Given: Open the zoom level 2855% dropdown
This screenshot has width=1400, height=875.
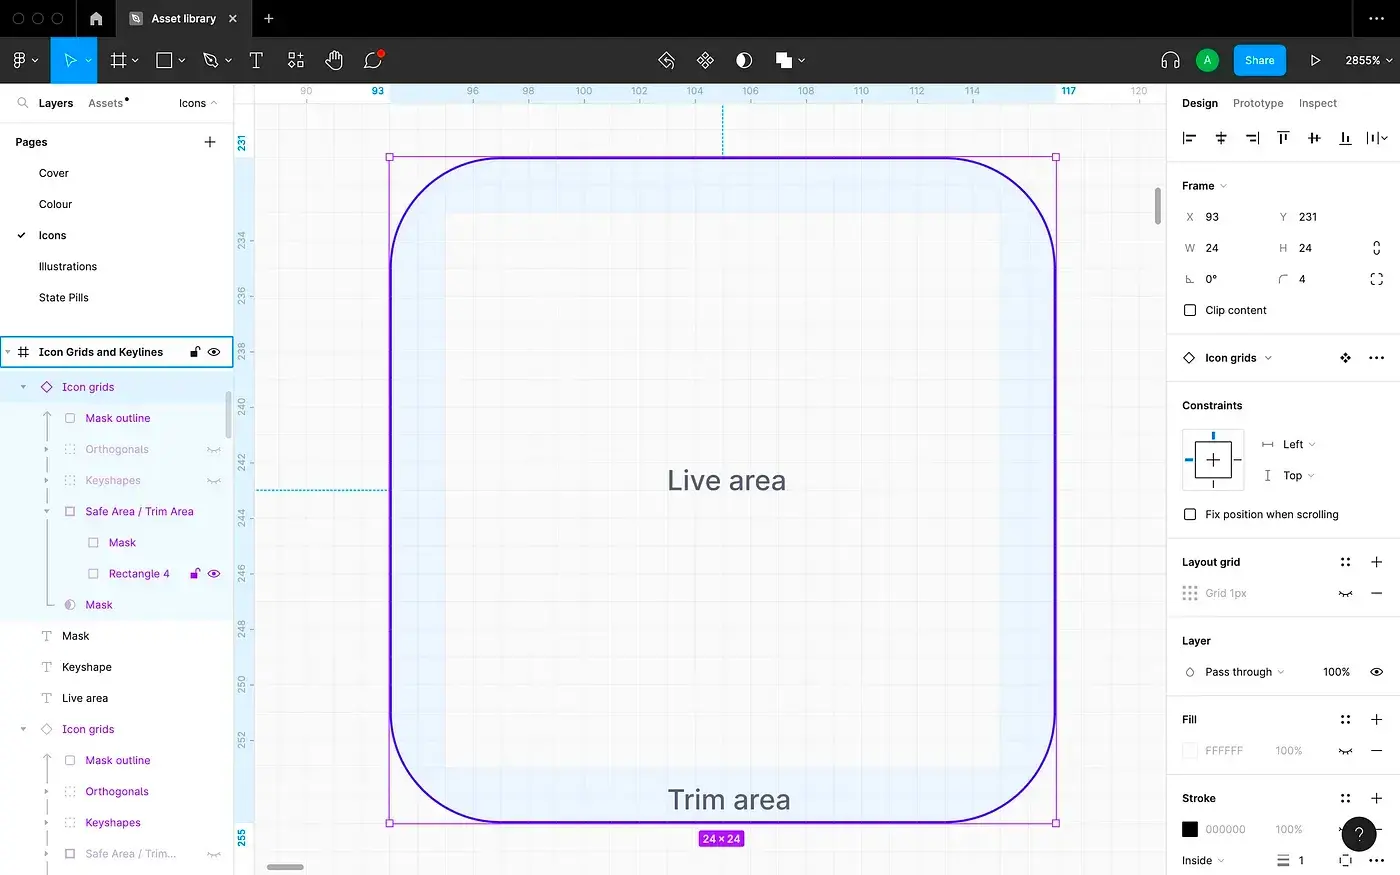Looking at the screenshot, I should 1368,60.
